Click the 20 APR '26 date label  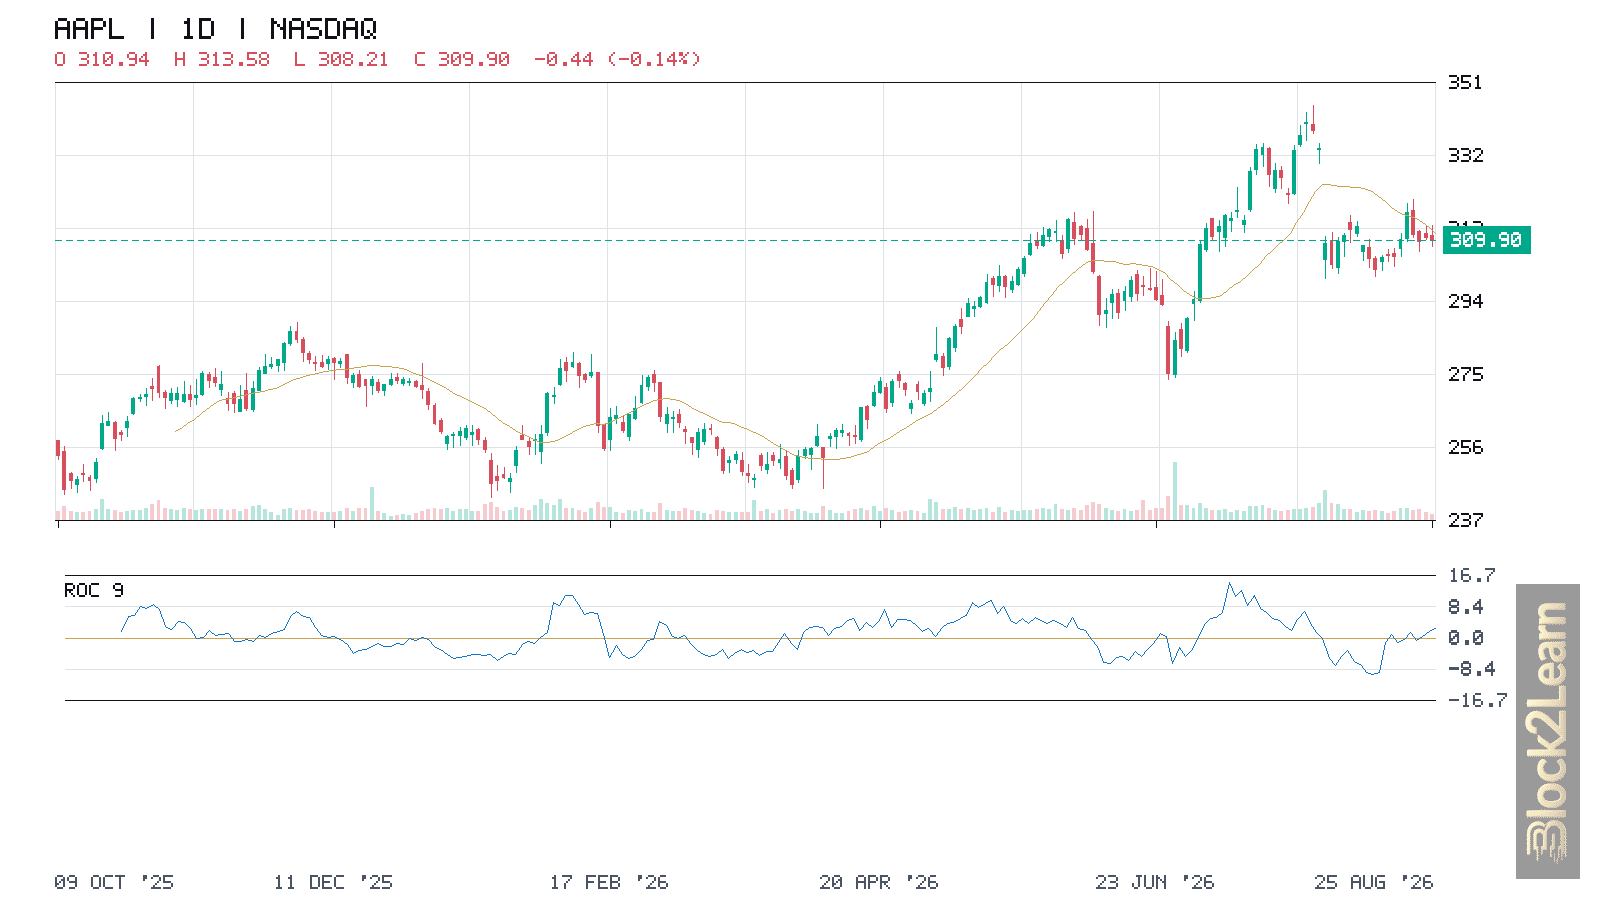(x=879, y=882)
